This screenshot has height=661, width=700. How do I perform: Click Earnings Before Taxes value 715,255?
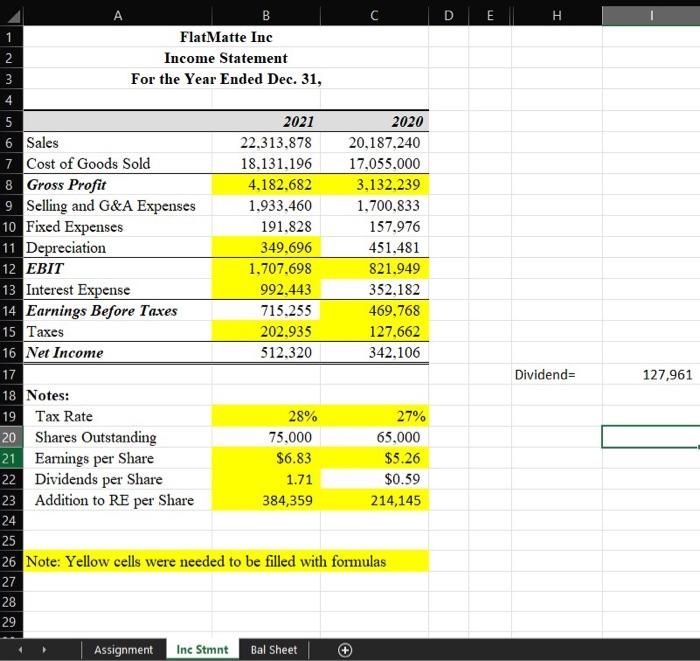[266, 311]
